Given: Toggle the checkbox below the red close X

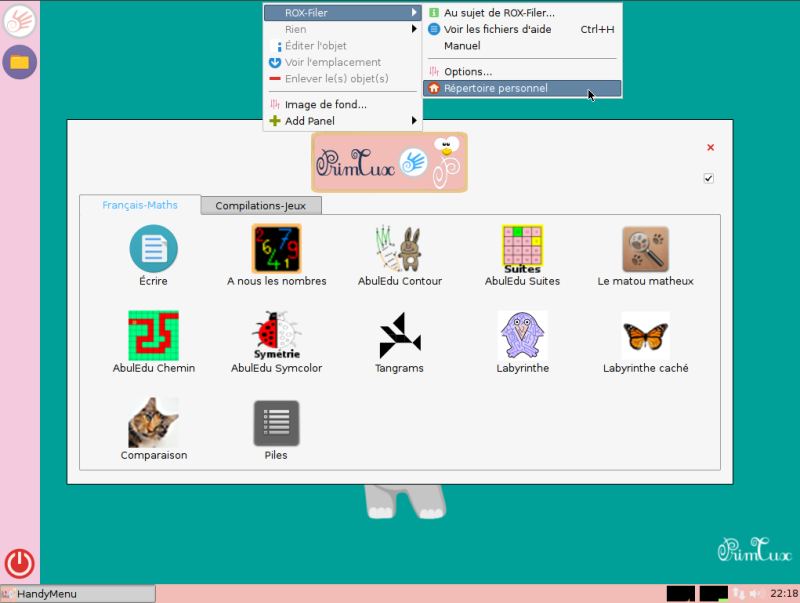Looking at the screenshot, I should (708, 179).
